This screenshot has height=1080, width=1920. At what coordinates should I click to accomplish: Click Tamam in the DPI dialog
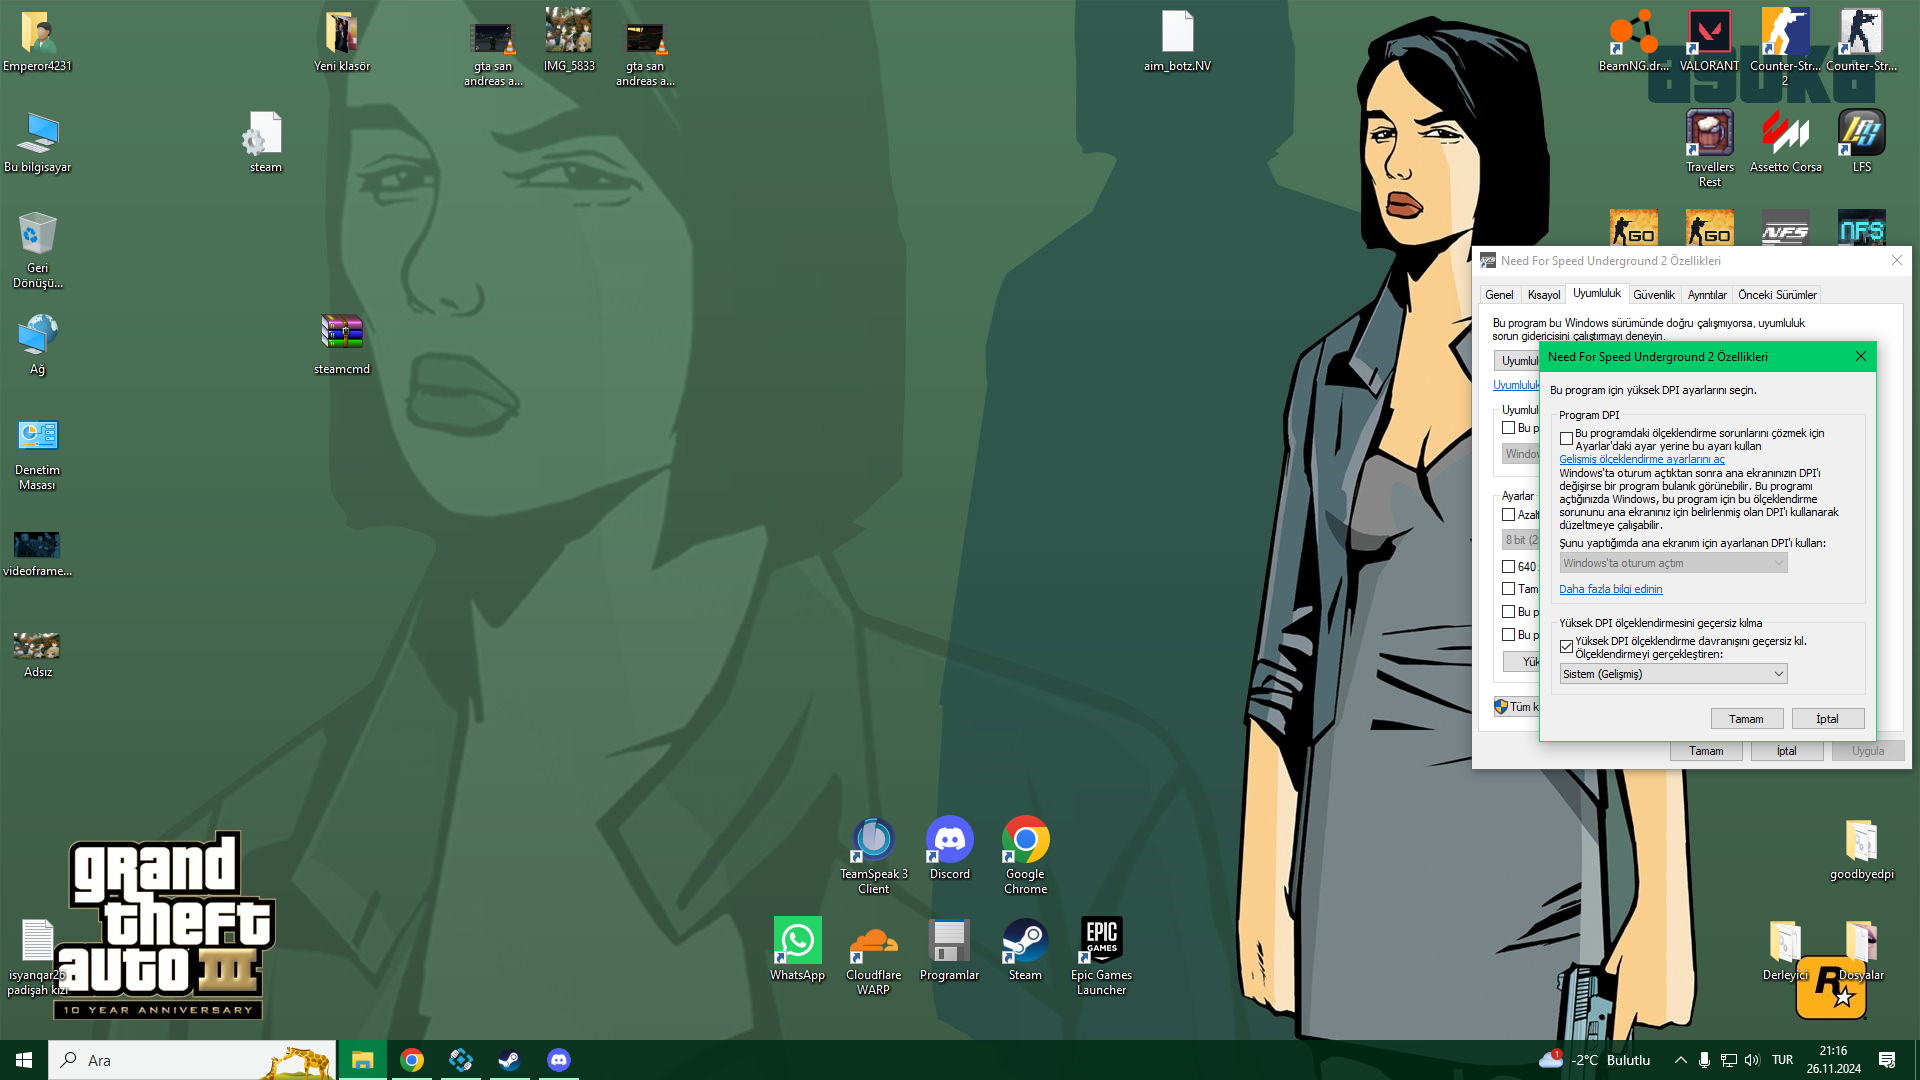[1746, 719]
